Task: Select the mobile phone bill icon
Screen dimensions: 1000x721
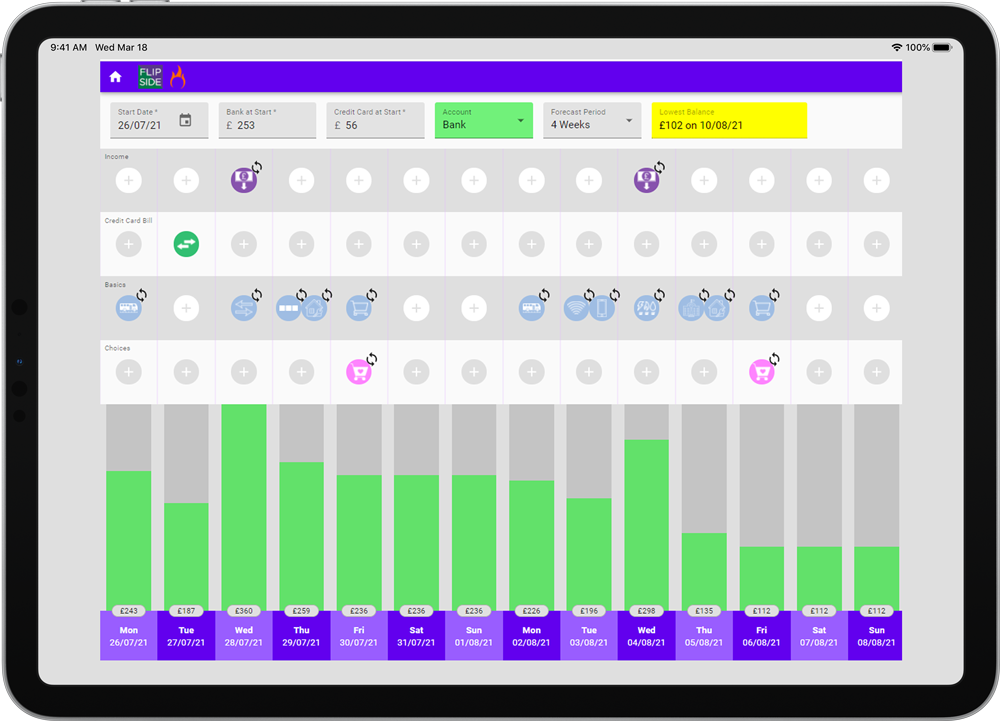Action: pyautogui.click(x=601, y=308)
